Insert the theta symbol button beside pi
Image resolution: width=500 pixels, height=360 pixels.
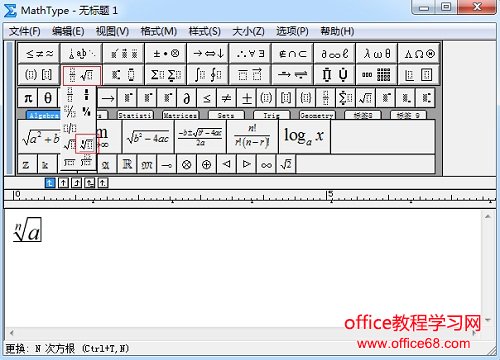[x=48, y=98]
